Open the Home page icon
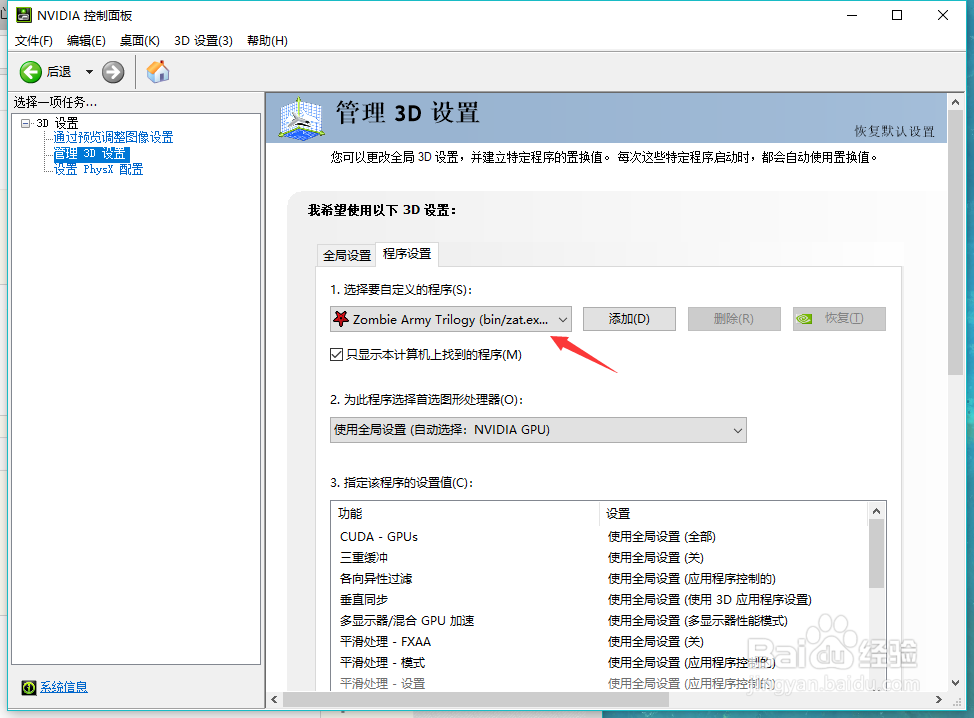Screen dimensions: 974x718 tap(158, 71)
